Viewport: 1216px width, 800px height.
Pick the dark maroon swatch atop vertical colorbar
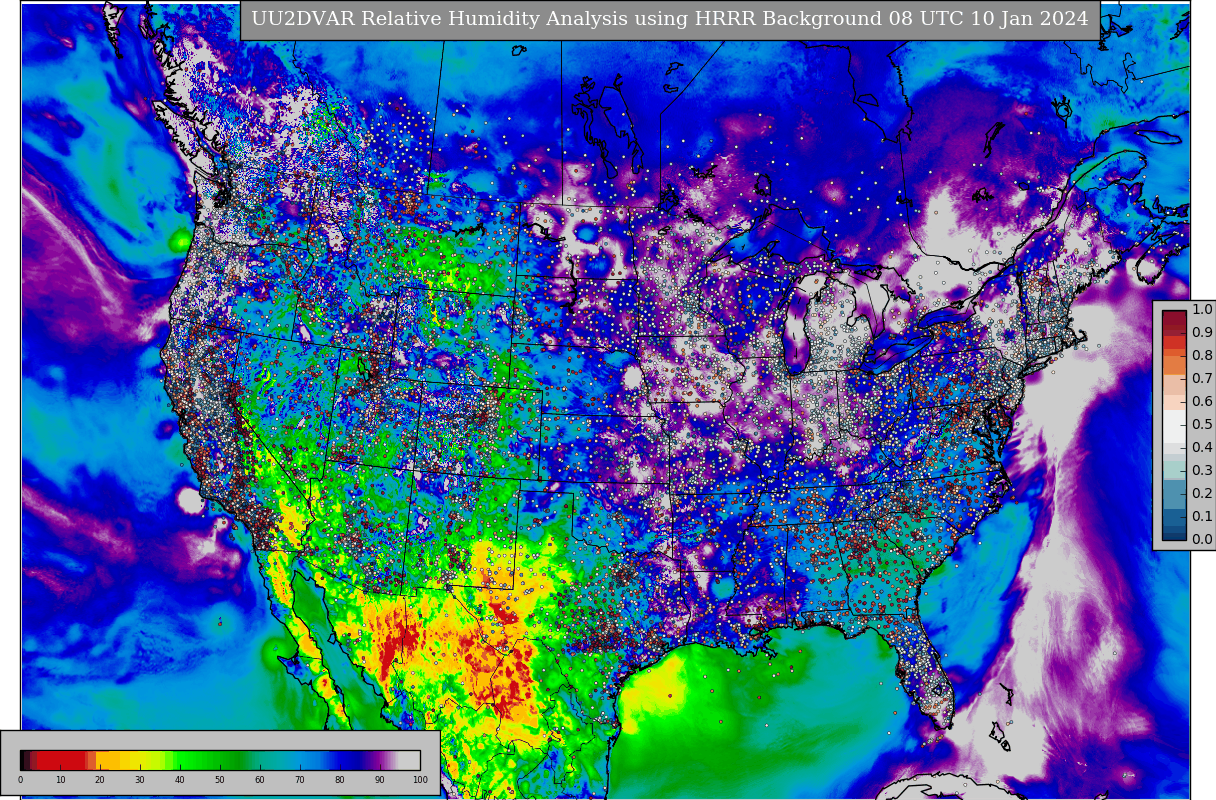point(1174,320)
